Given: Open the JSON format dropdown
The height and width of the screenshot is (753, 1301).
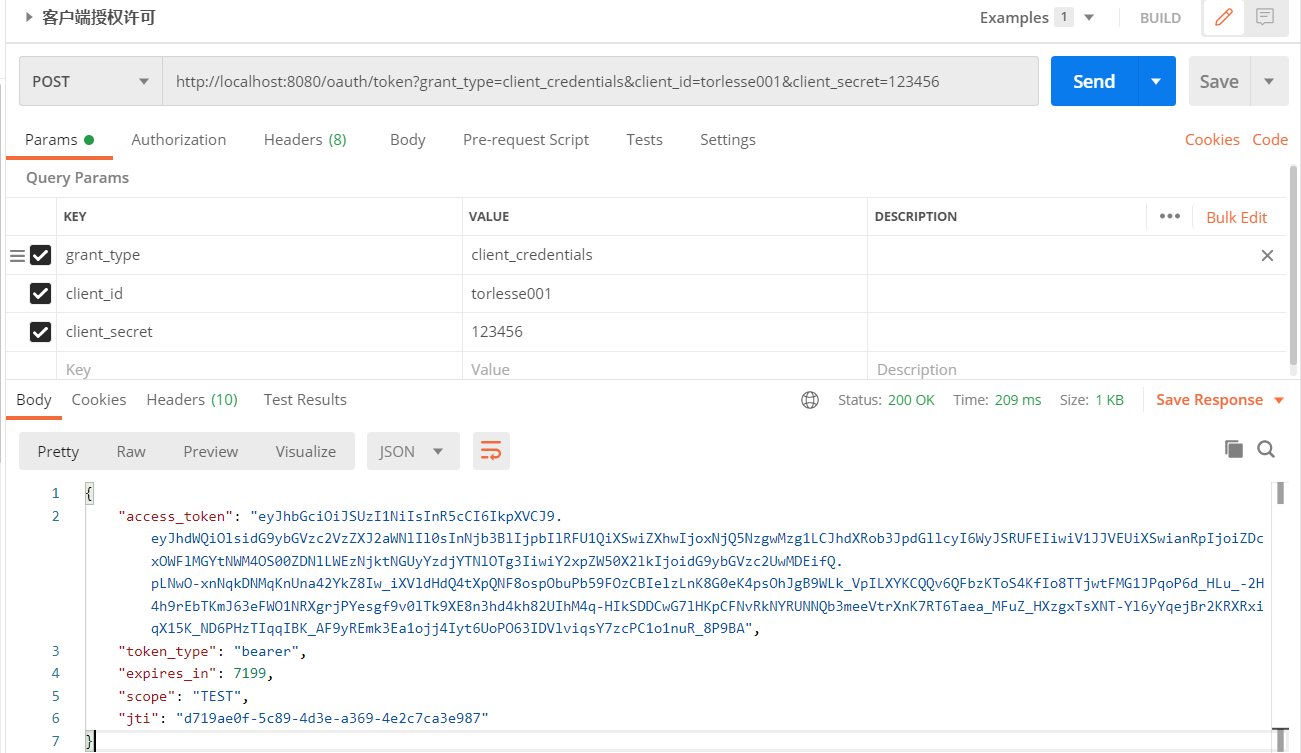Looking at the screenshot, I should coord(413,451).
